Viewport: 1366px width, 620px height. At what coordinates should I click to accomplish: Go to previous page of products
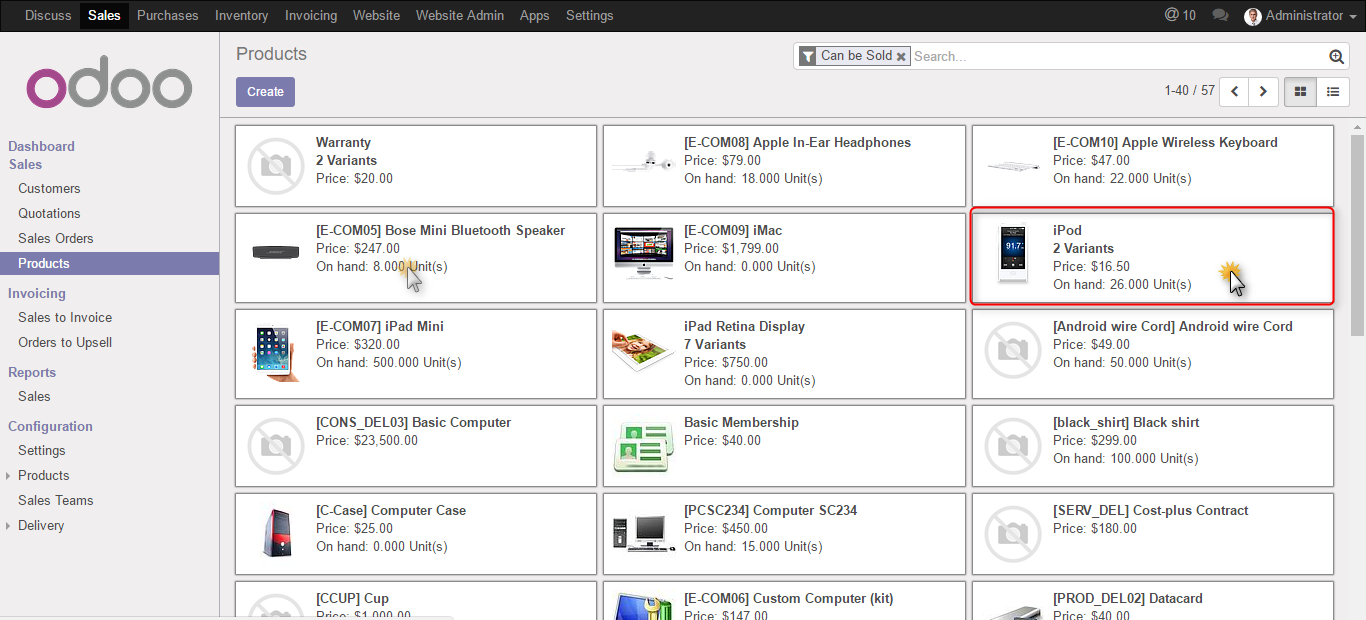(x=1235, y=92)
